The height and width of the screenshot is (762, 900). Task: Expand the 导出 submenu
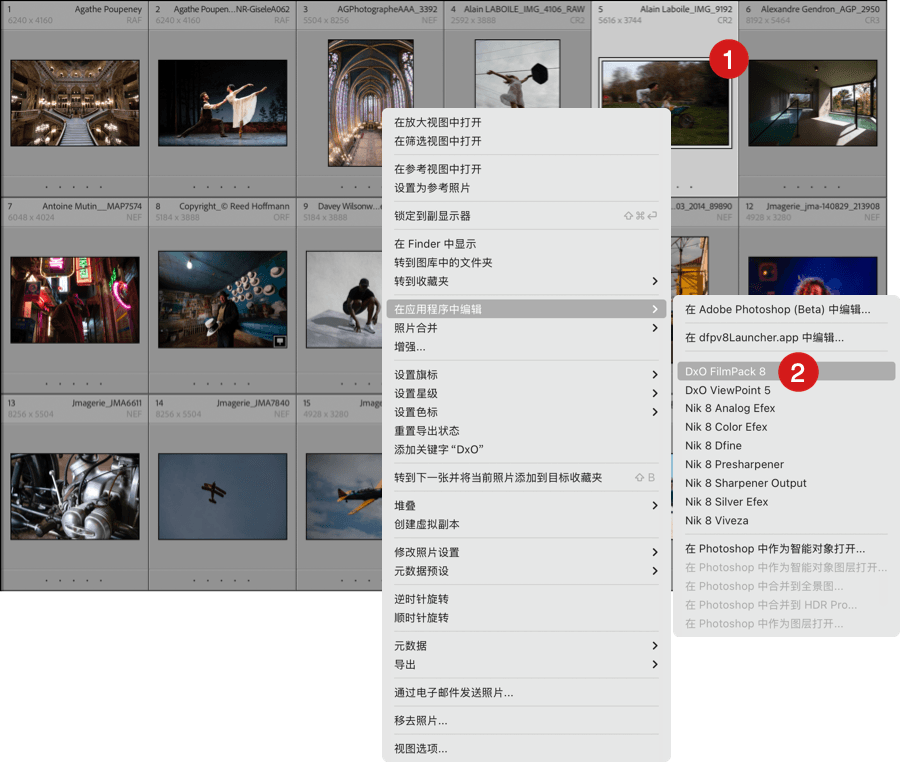tap(655, 665)
